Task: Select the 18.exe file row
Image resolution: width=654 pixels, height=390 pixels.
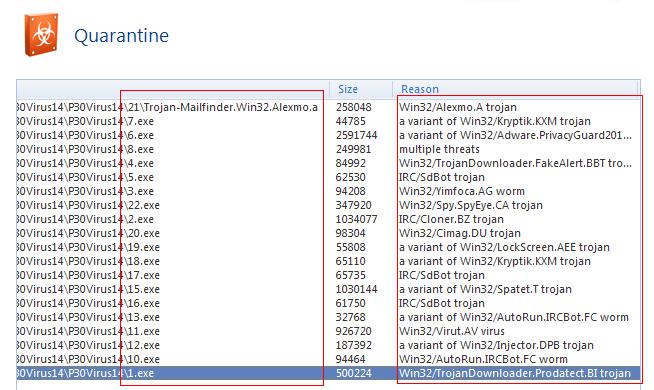Action: [x=328, y=261]
